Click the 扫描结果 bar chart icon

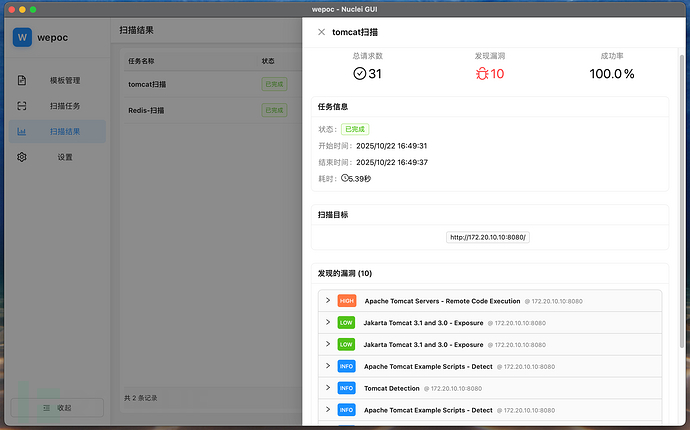pyautogui.click(x=22, y=131)
